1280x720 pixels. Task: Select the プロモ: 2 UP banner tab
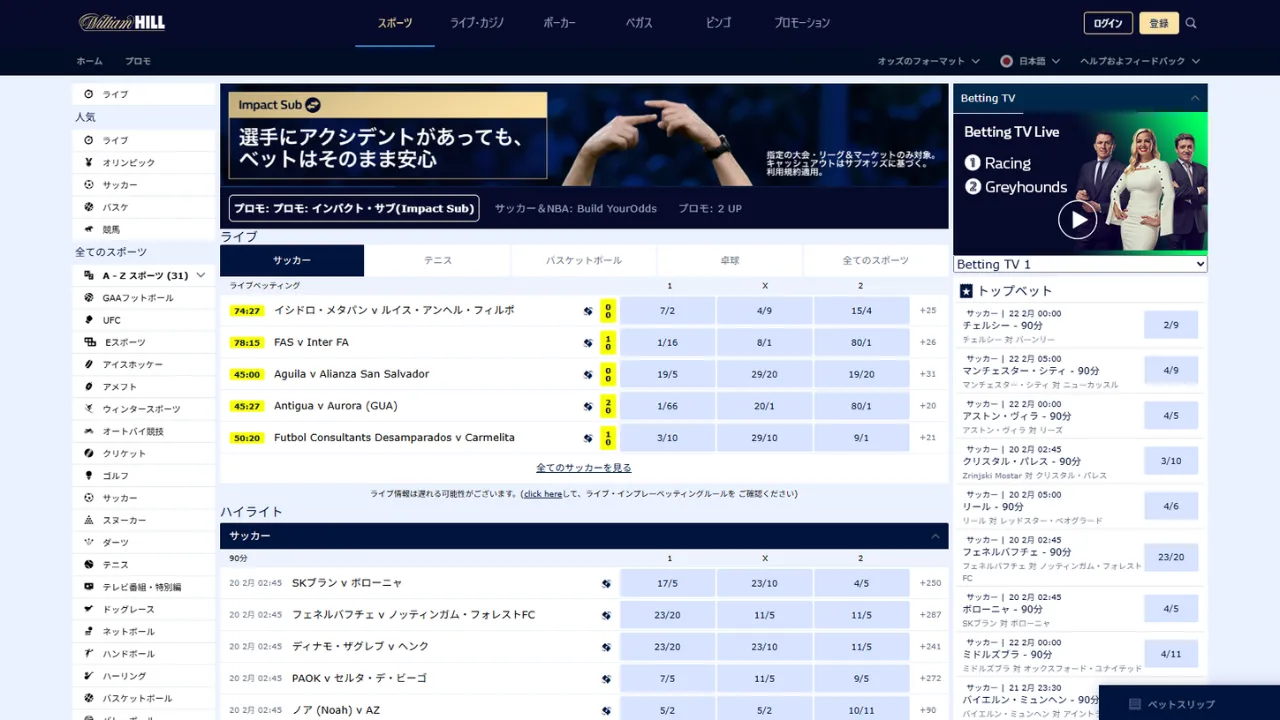[710, 208]
